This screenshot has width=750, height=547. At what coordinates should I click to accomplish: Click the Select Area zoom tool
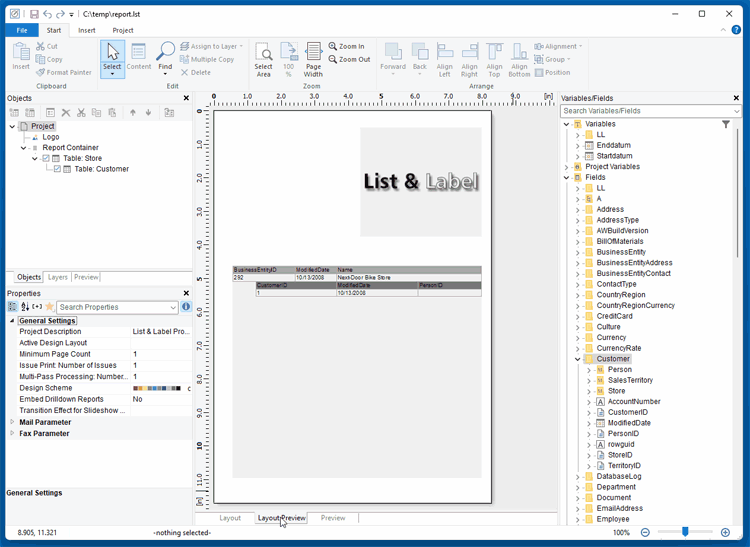tap(264, 60)
